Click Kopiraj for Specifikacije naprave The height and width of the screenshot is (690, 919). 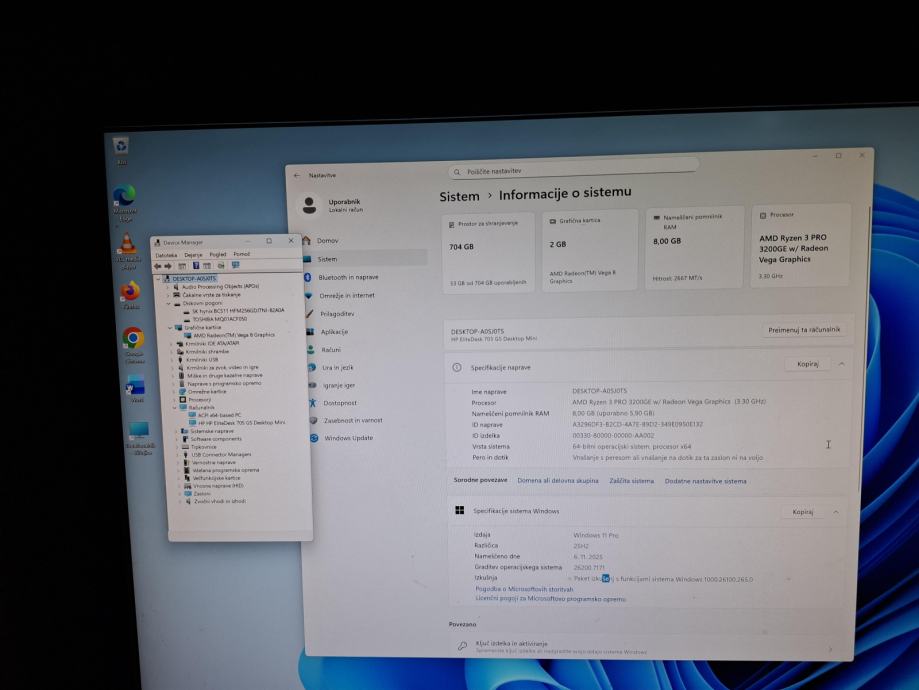[808, 364]
